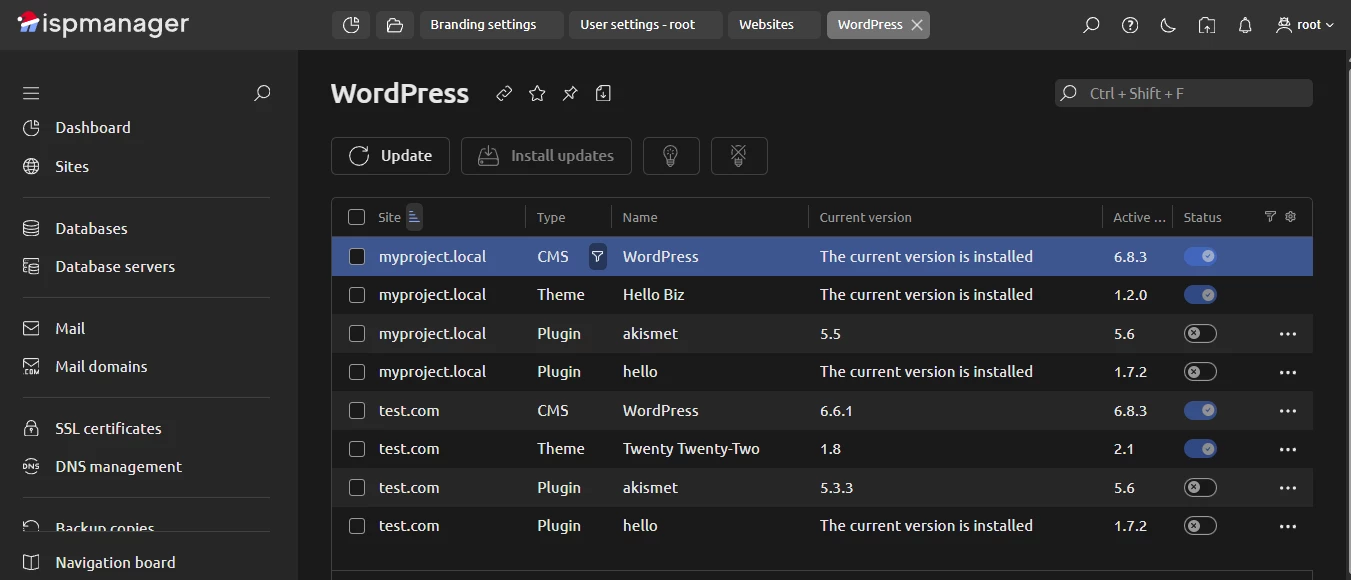
Task: Click the Update button
Action: 390,155
